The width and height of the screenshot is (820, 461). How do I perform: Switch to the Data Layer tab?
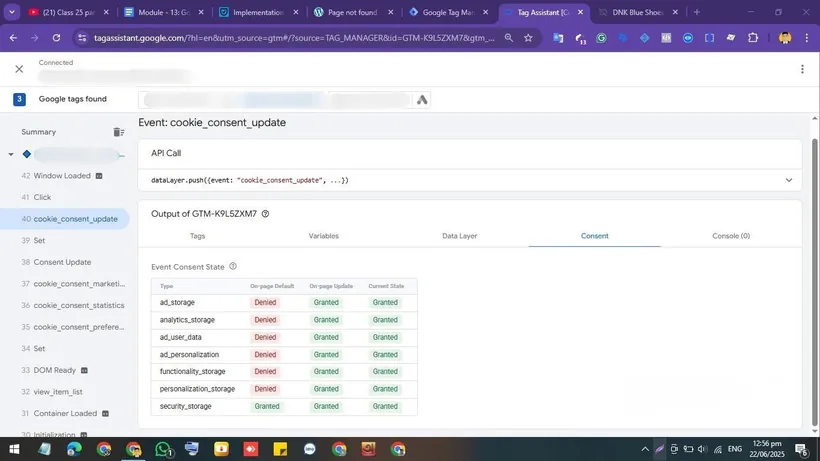(459, 236)
